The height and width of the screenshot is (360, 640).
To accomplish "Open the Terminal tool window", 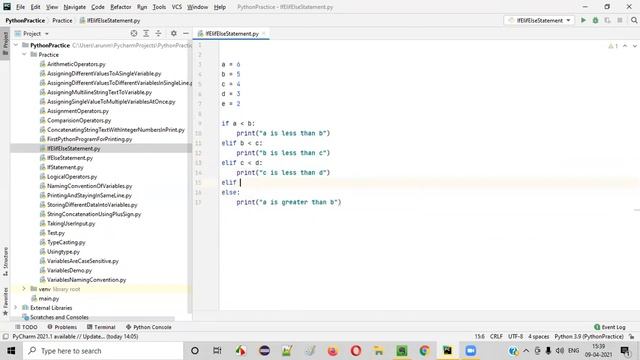I will click(x=101, y=327).
